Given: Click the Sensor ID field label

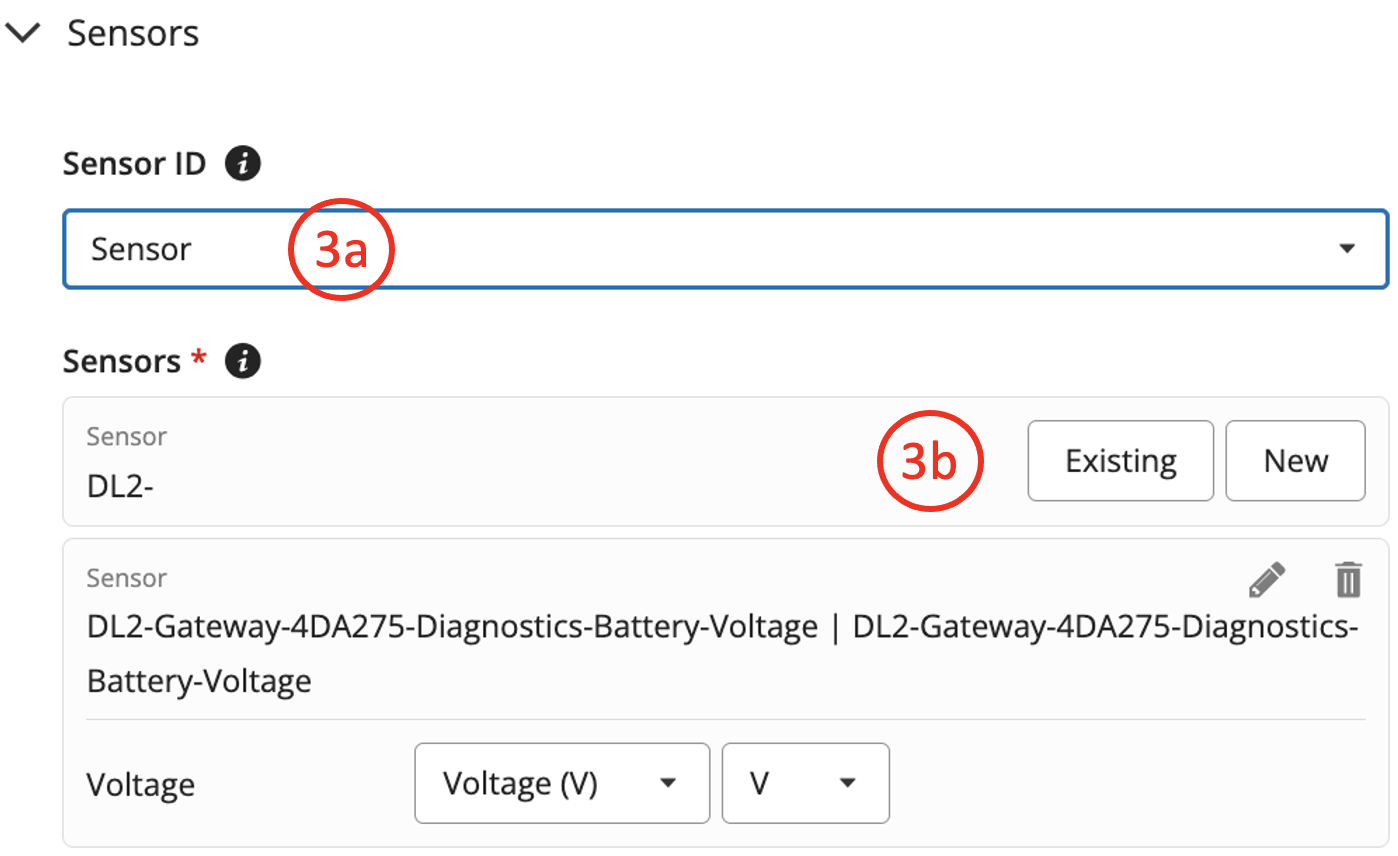Looking at the screenshot, I should 134,163.
